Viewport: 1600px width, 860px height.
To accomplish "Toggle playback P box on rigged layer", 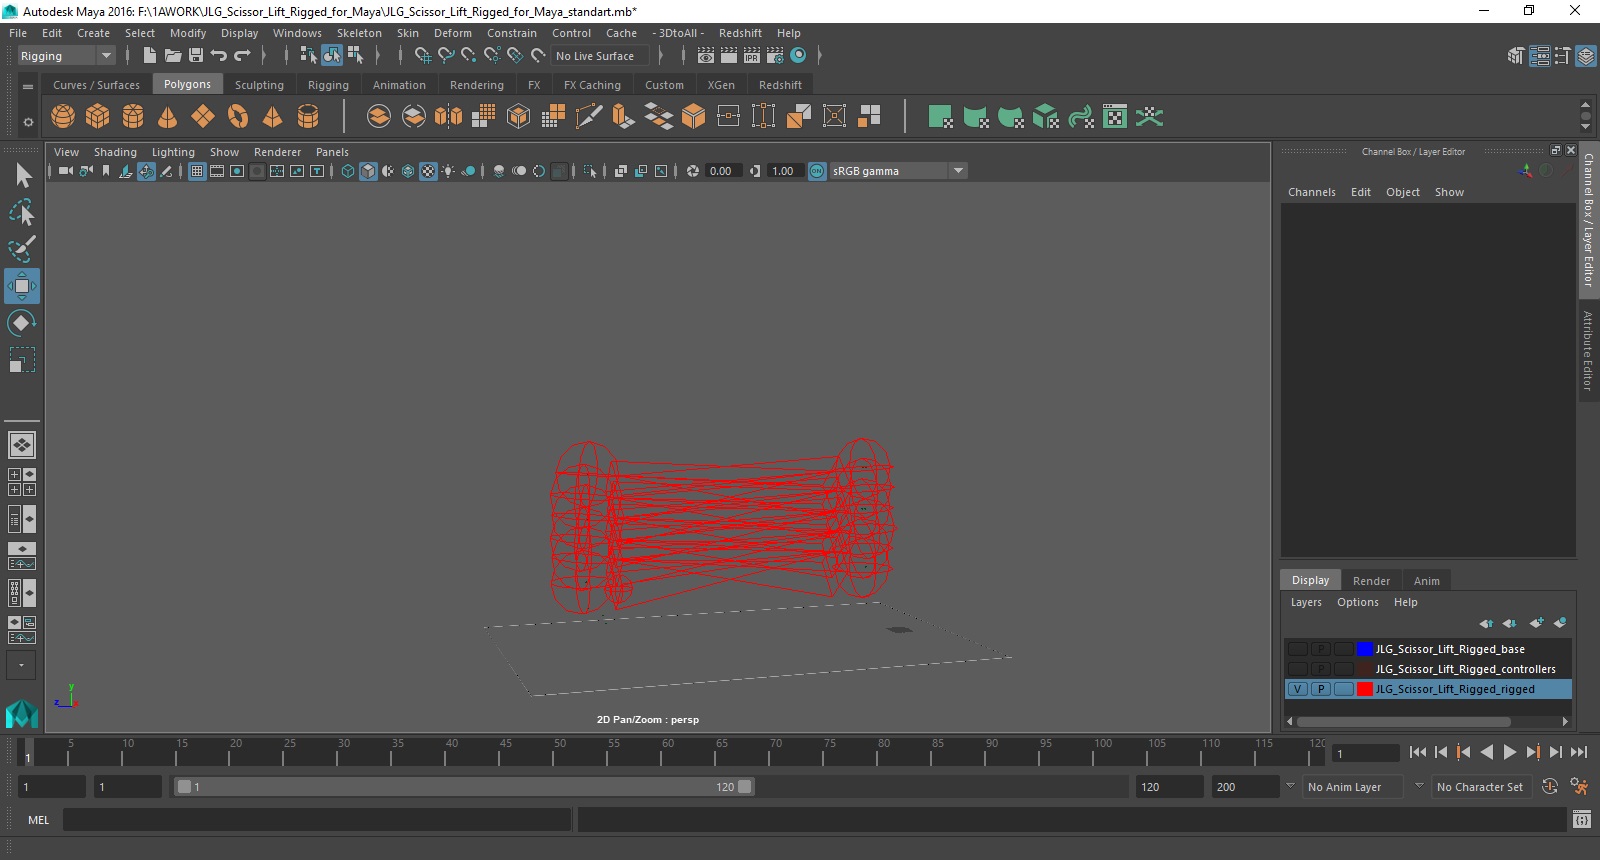I will (1320, 689).
